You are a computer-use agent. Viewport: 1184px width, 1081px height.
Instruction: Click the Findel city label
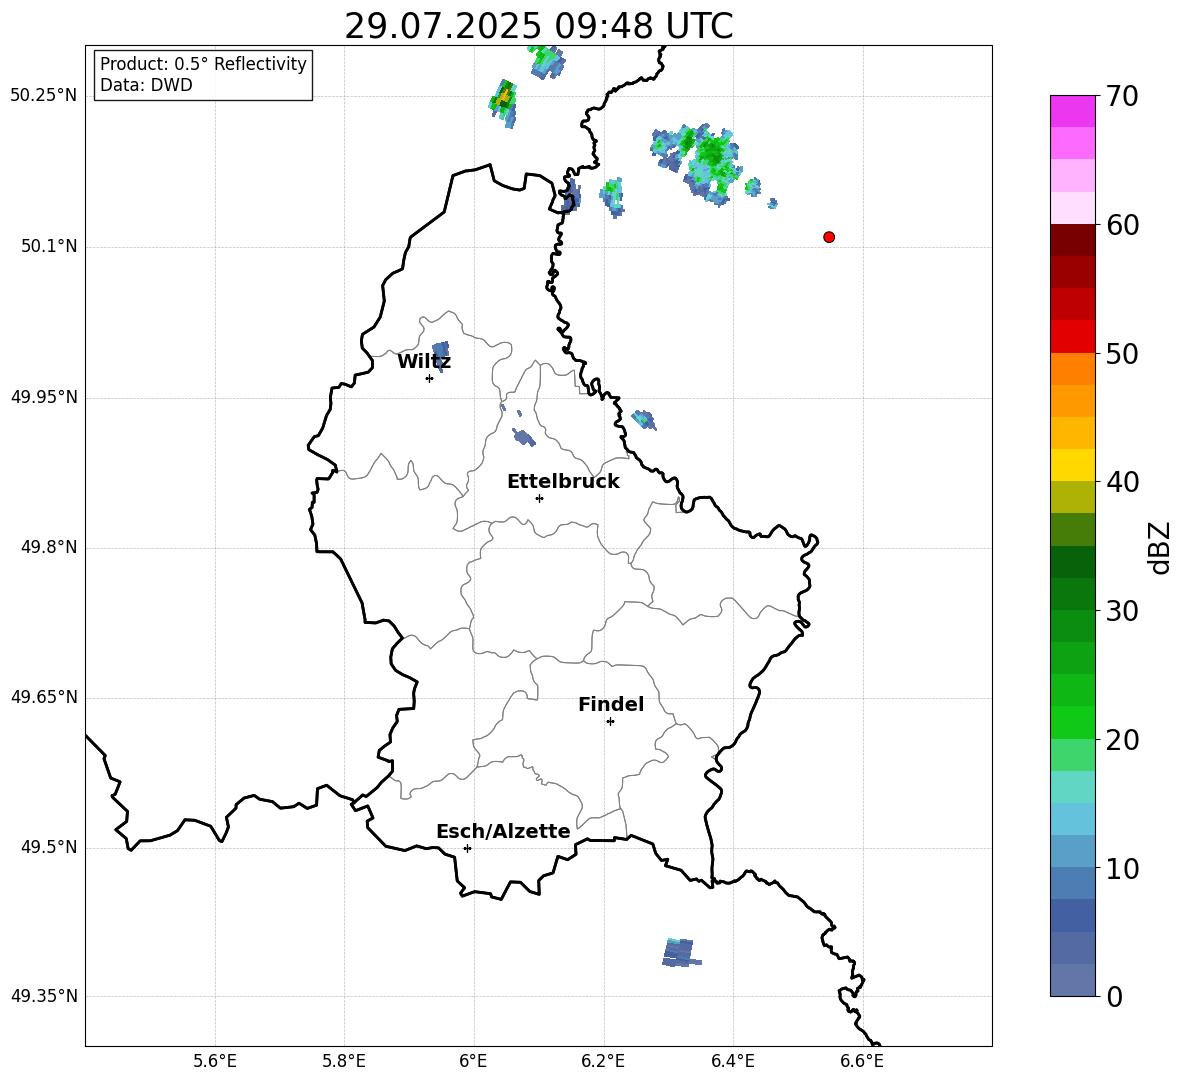tap(611, 704)
